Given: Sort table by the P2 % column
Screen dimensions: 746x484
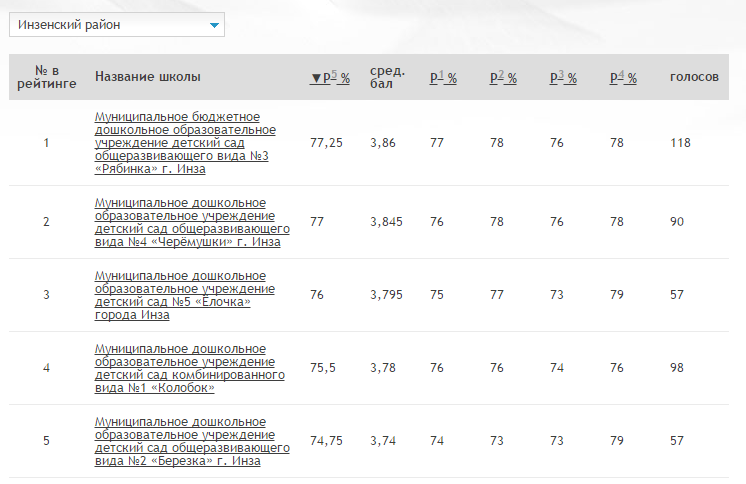Looking at the screenshot, I should (503, 77).
